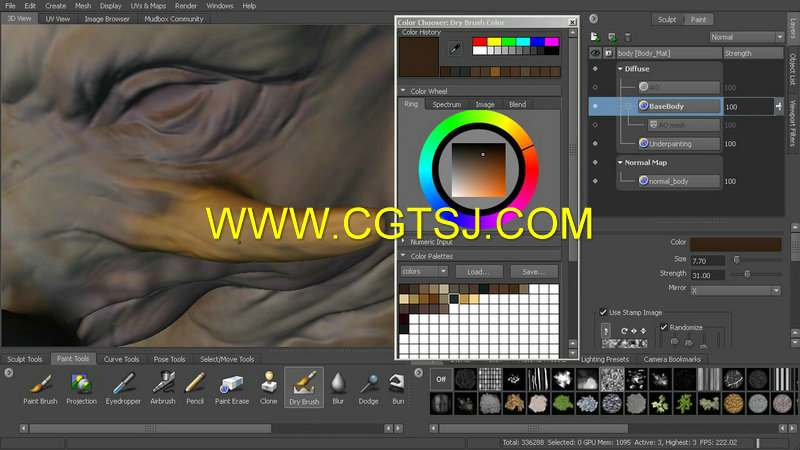This screenshot has width=800, height=450.
Task: Click the red swatch in Color History
Action: pyautogui.click(x=480, y=41)
